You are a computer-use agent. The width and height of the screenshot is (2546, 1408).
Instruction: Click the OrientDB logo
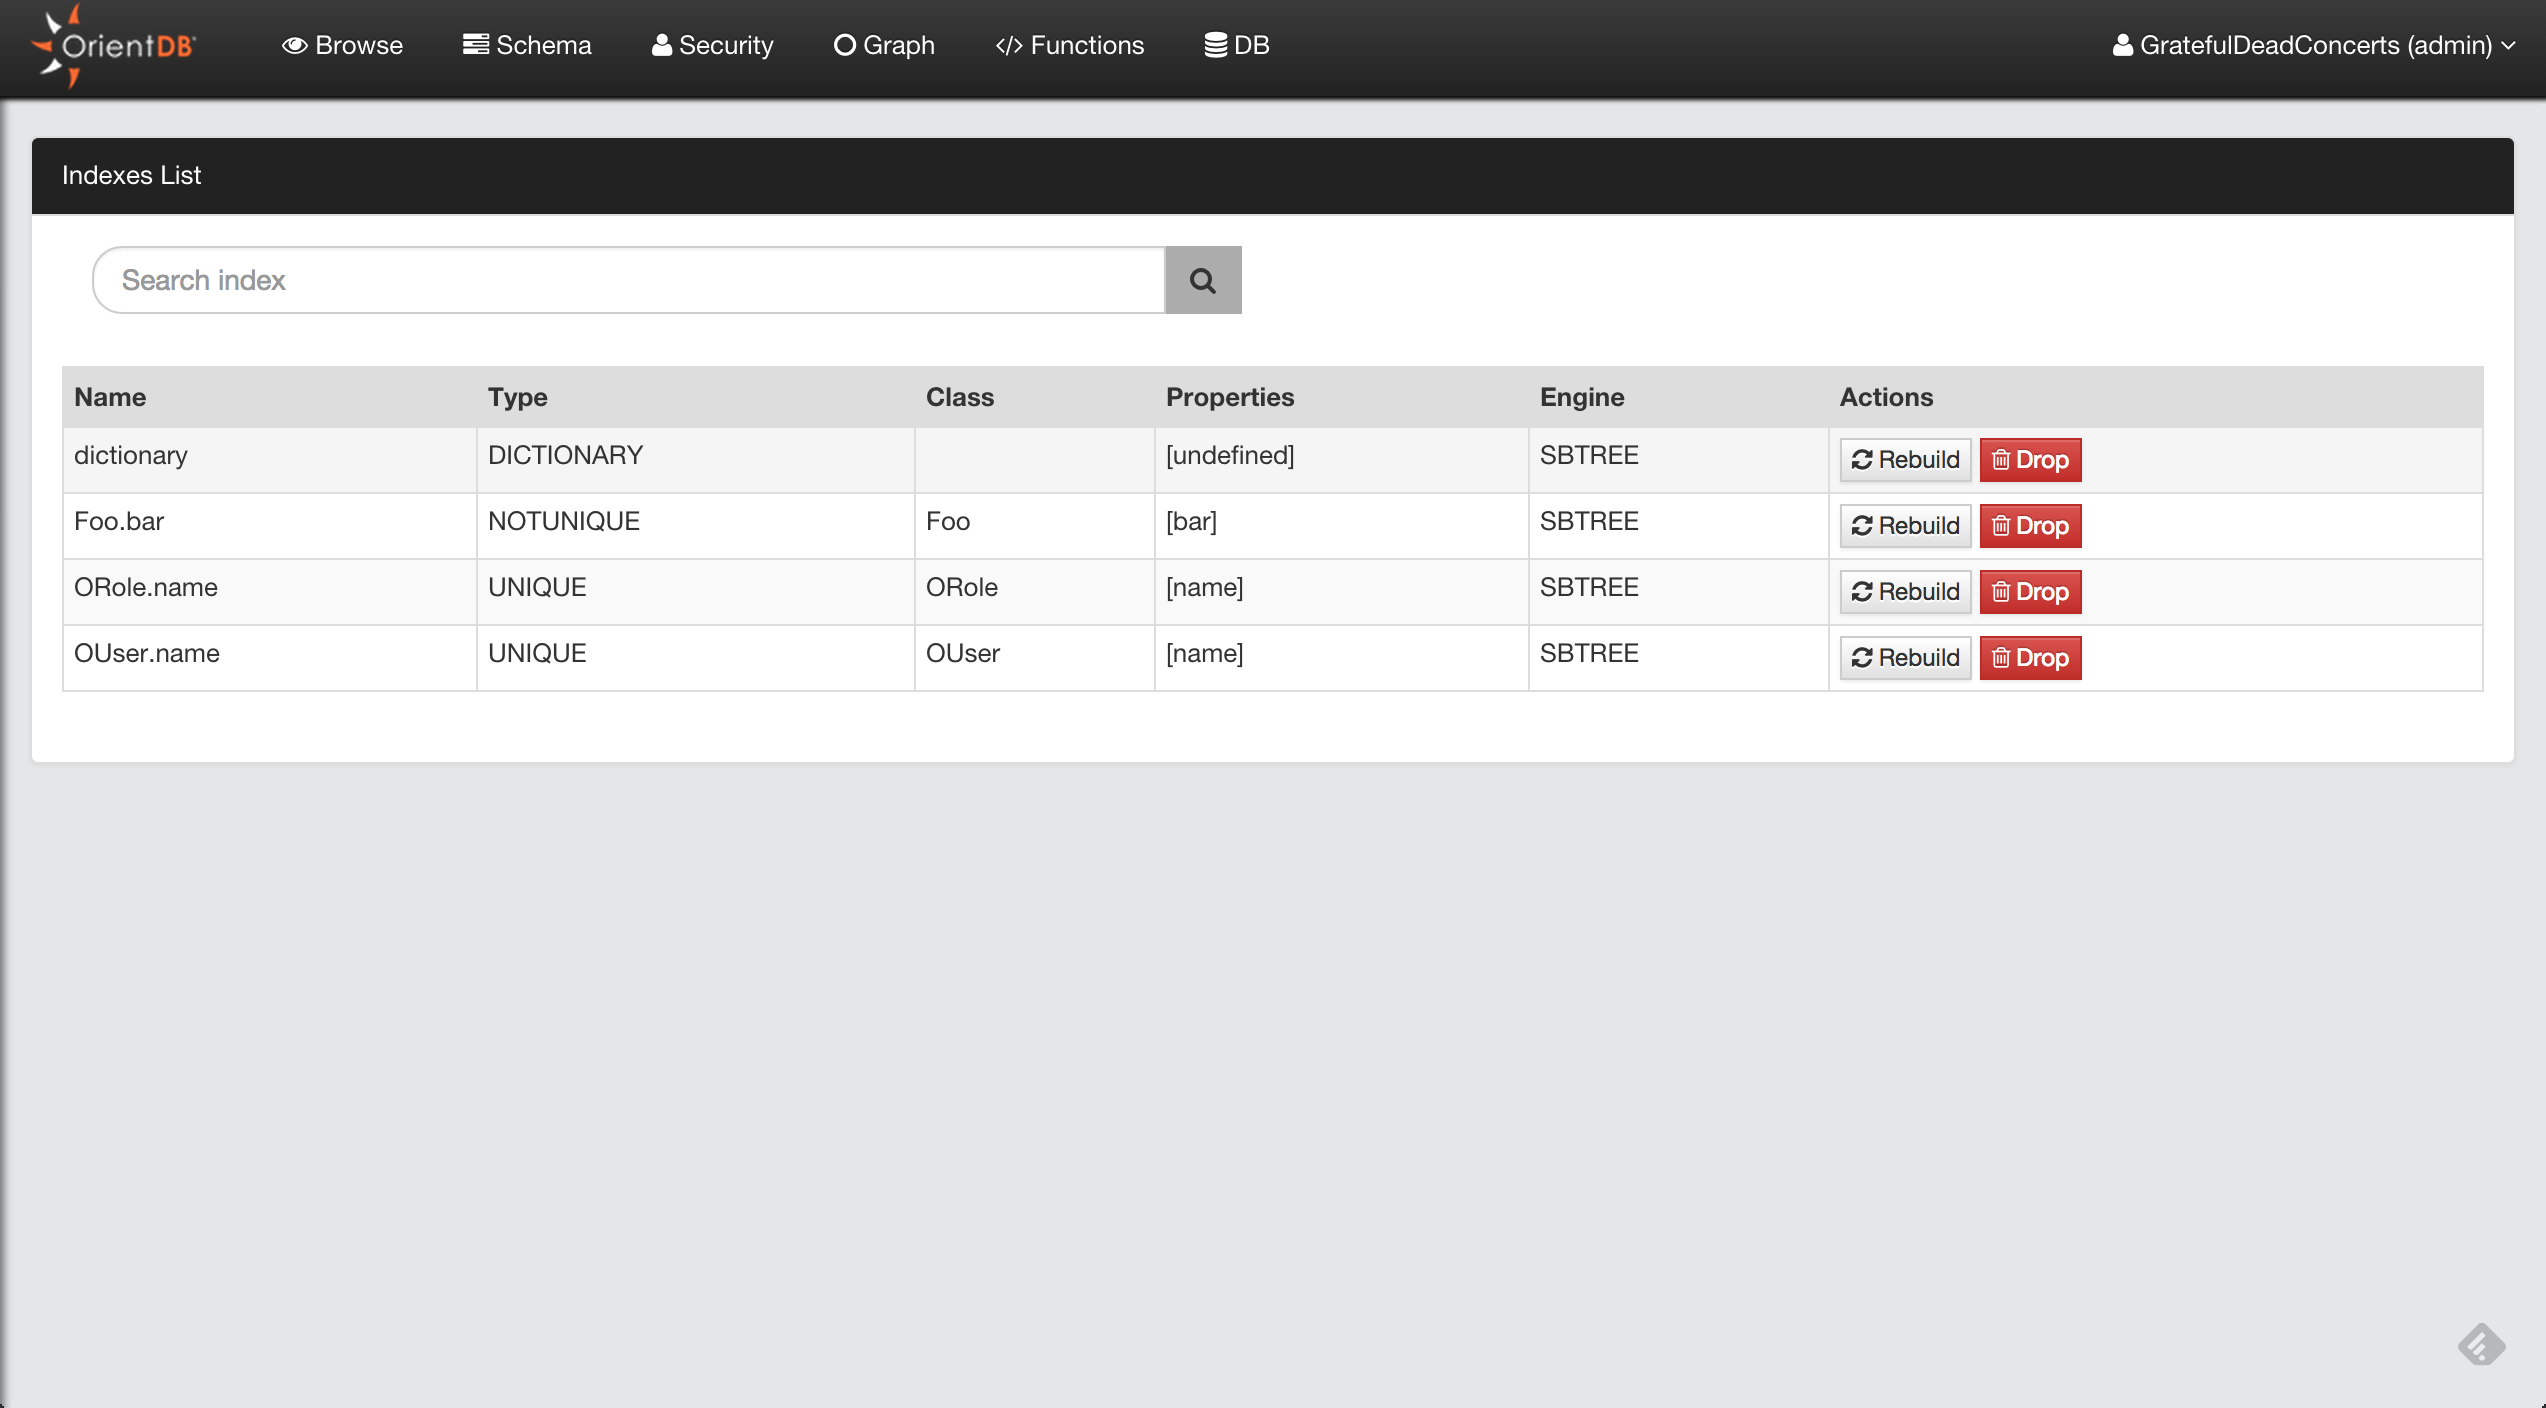[113, 46]
